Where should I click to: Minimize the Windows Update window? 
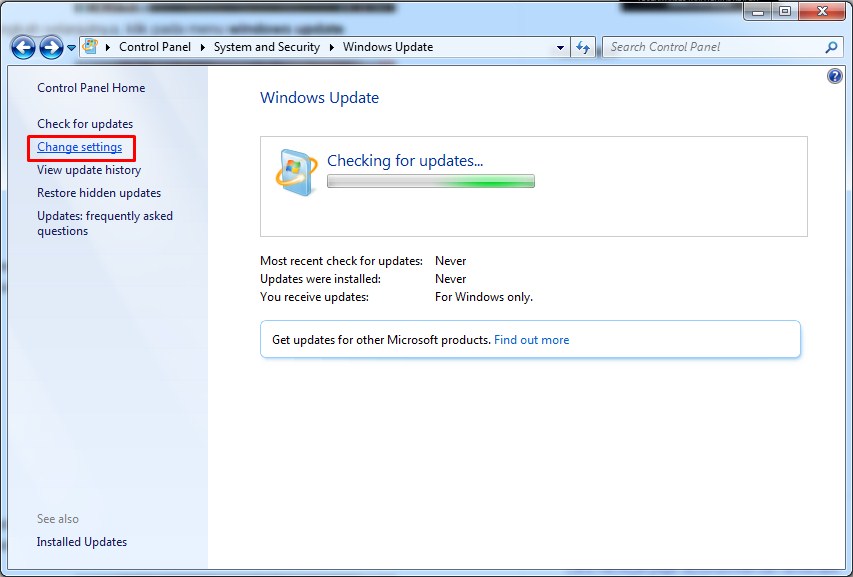pos(758,11)
